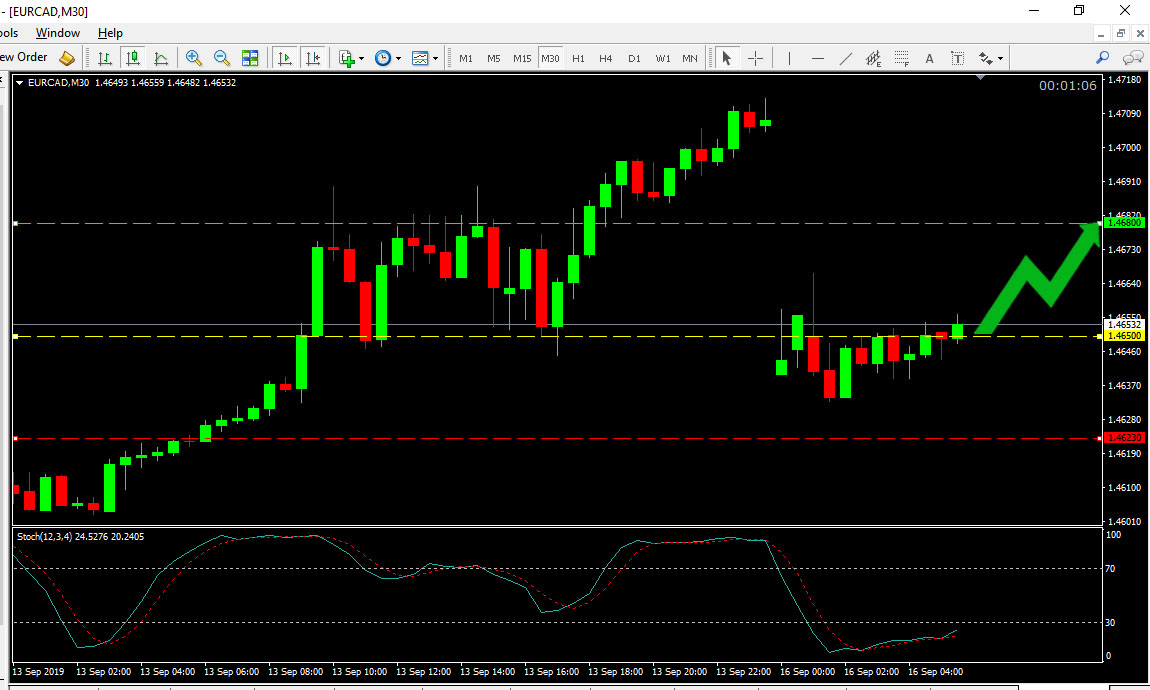The image size is (1150, 690).
Task: Select the M30 timeframe
Action: 550,58
